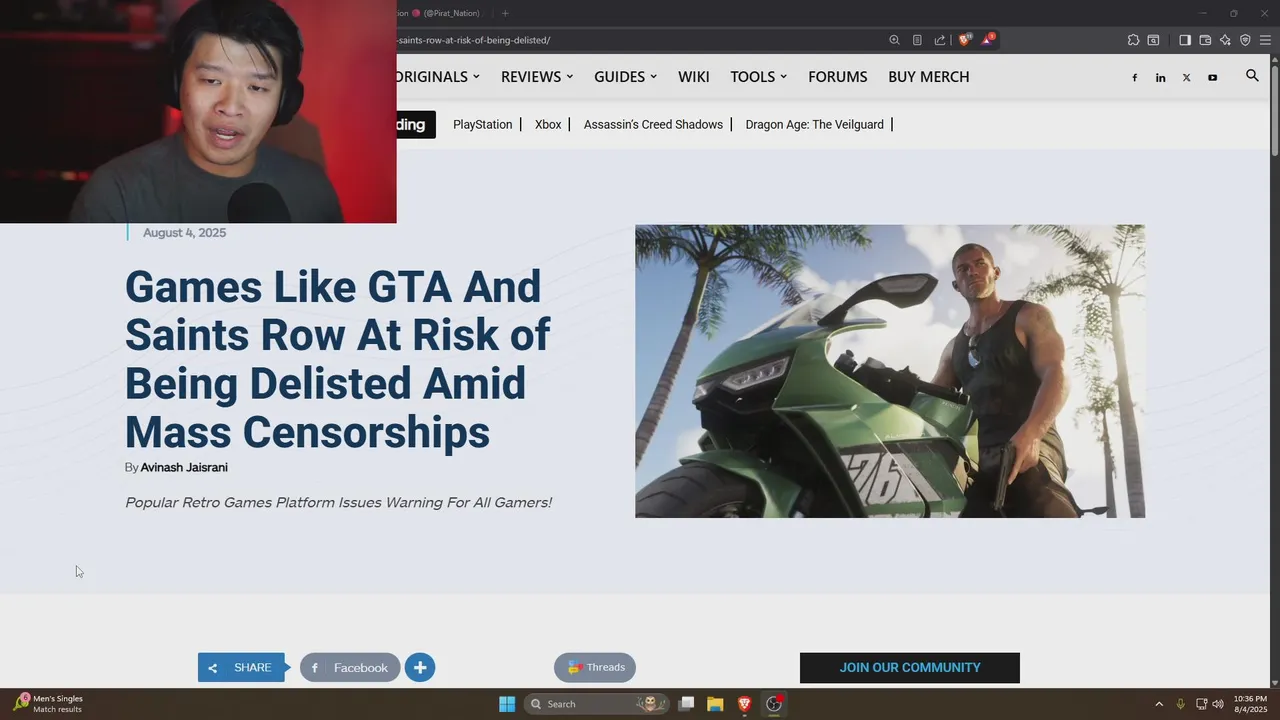Open the FORUMS menu item
This screenshot has width=1280, height=720.
pyautogui.click(x=838, y=77)
